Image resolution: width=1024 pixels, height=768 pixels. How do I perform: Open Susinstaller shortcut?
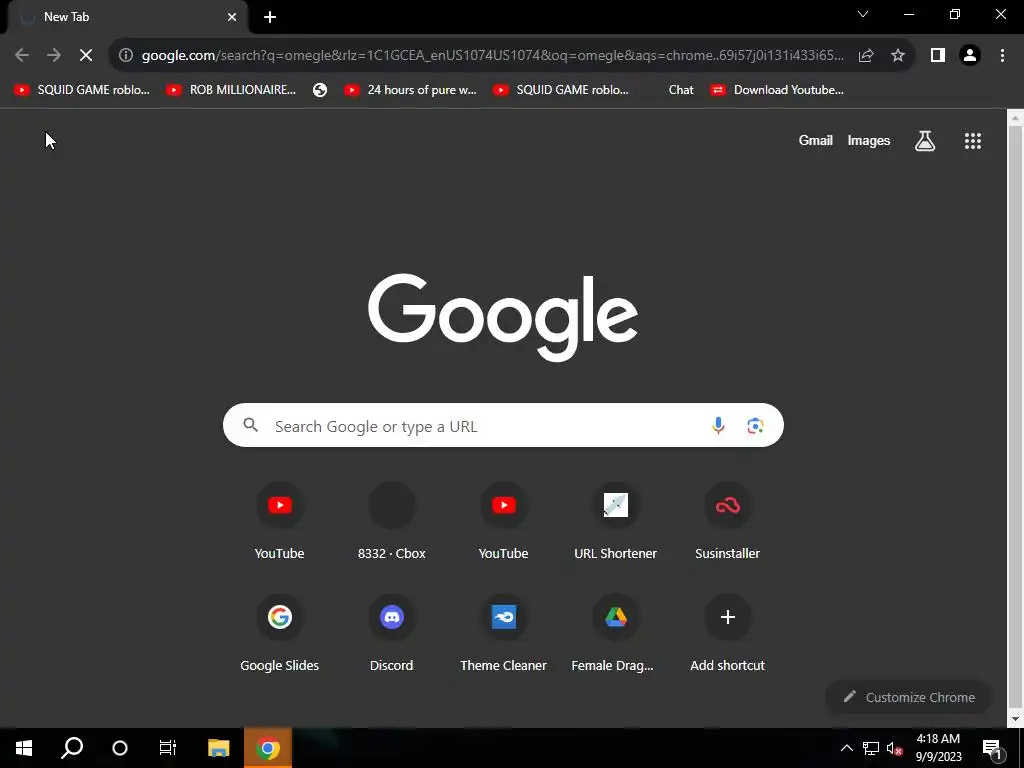(x=728, y=521)
